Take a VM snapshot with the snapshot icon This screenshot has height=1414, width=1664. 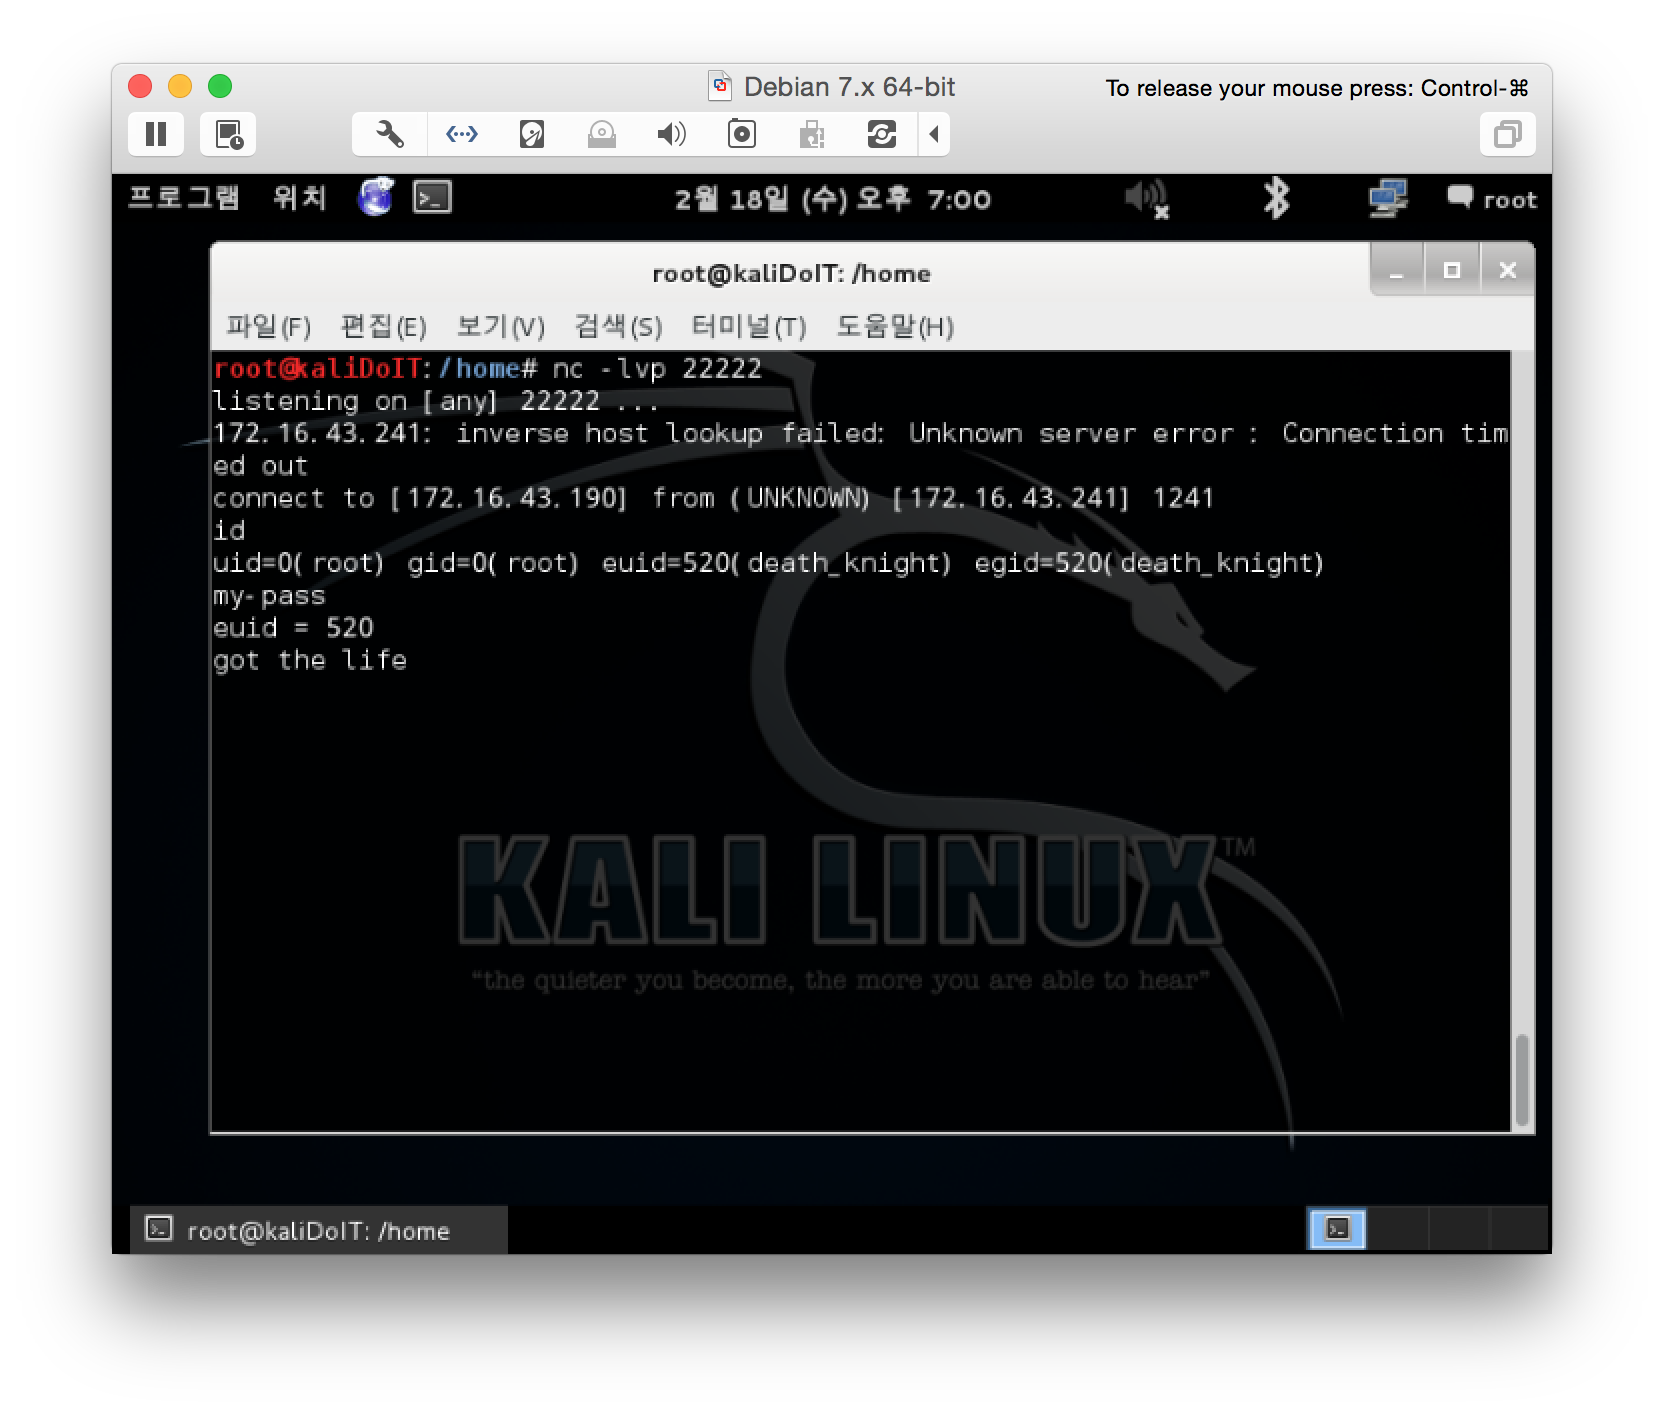(x=229, y=134)
